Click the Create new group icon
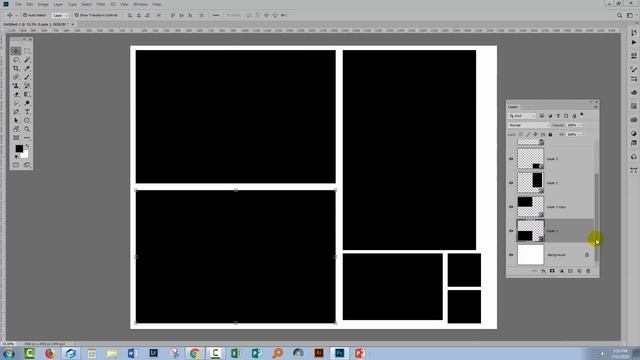Screen dimensions: 640x360 pyautogui.click(x=570, y=271)
